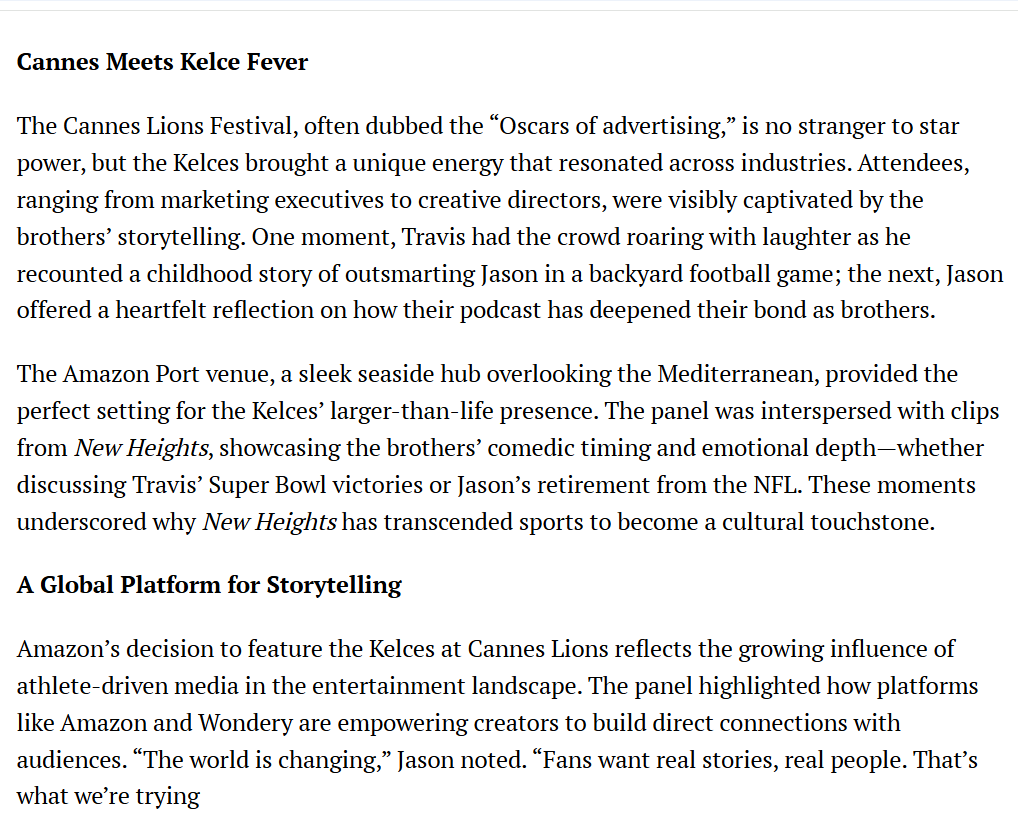Click the "Cannes Meets Kelce Fever" heading
Screen dimensions: 1018x832
[162, 62]
